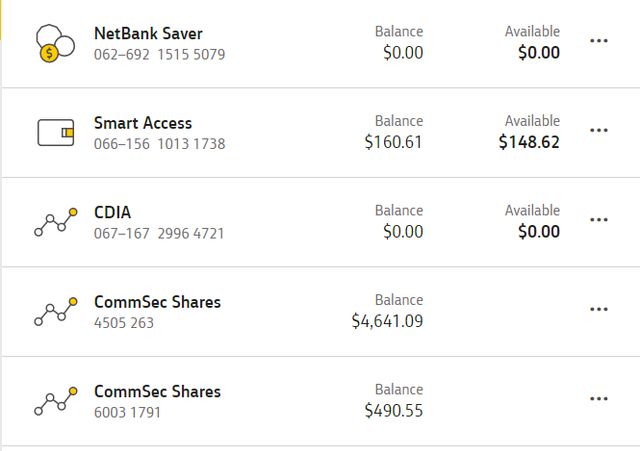
Task: Open the three-dot menu for Smart Access
Action: tap(599, 130)
